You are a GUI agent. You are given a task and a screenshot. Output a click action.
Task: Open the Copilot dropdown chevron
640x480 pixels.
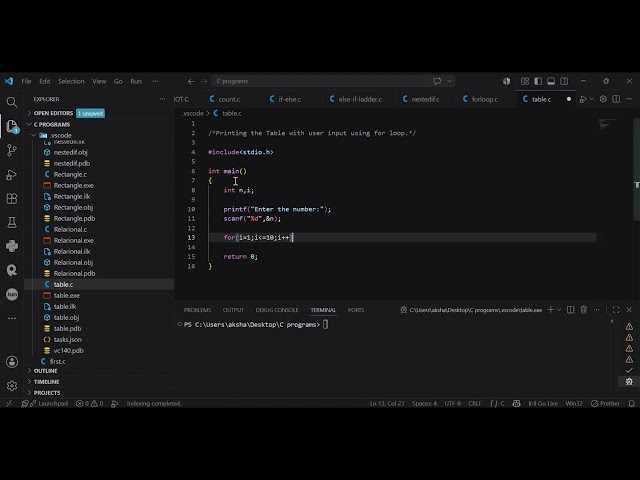(449, 81)
